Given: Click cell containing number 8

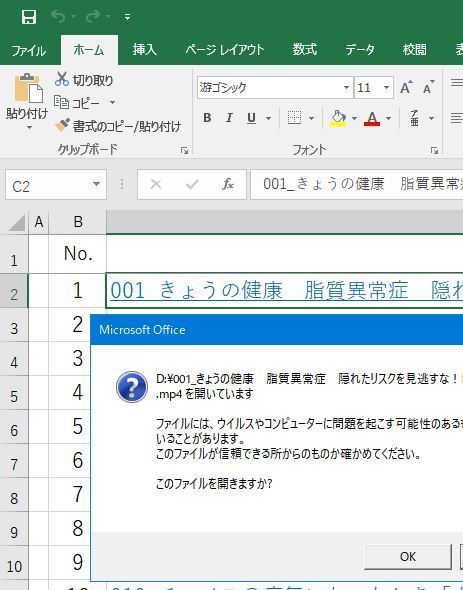Looking at the screenshot, I should [78, 528].
